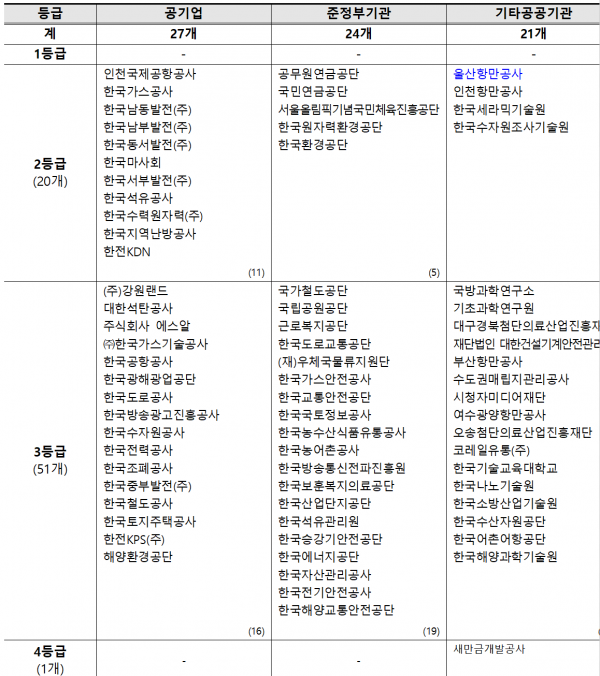Select 해양환경공단 entry
Image resolution: width=600 pixels, height=676 pixels.
[138, 557]
